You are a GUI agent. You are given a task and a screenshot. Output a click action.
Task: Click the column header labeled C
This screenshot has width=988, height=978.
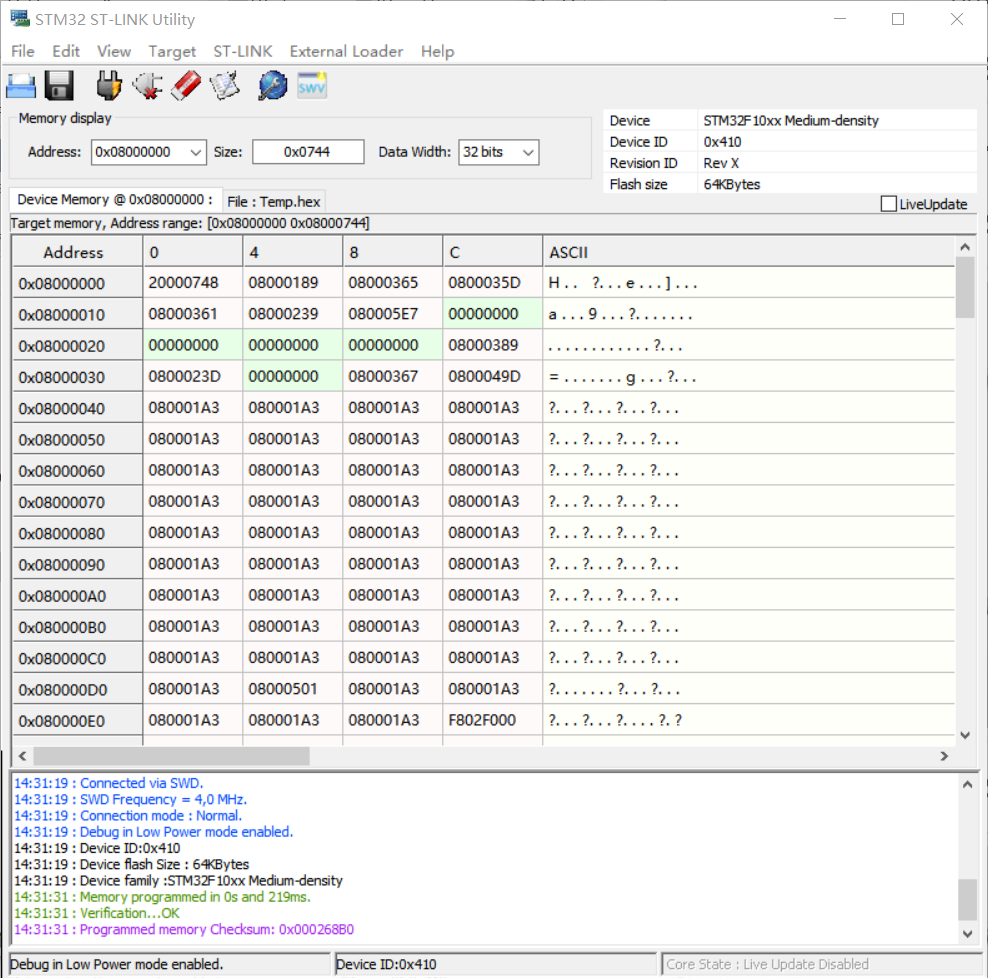[x=493, y=252]
